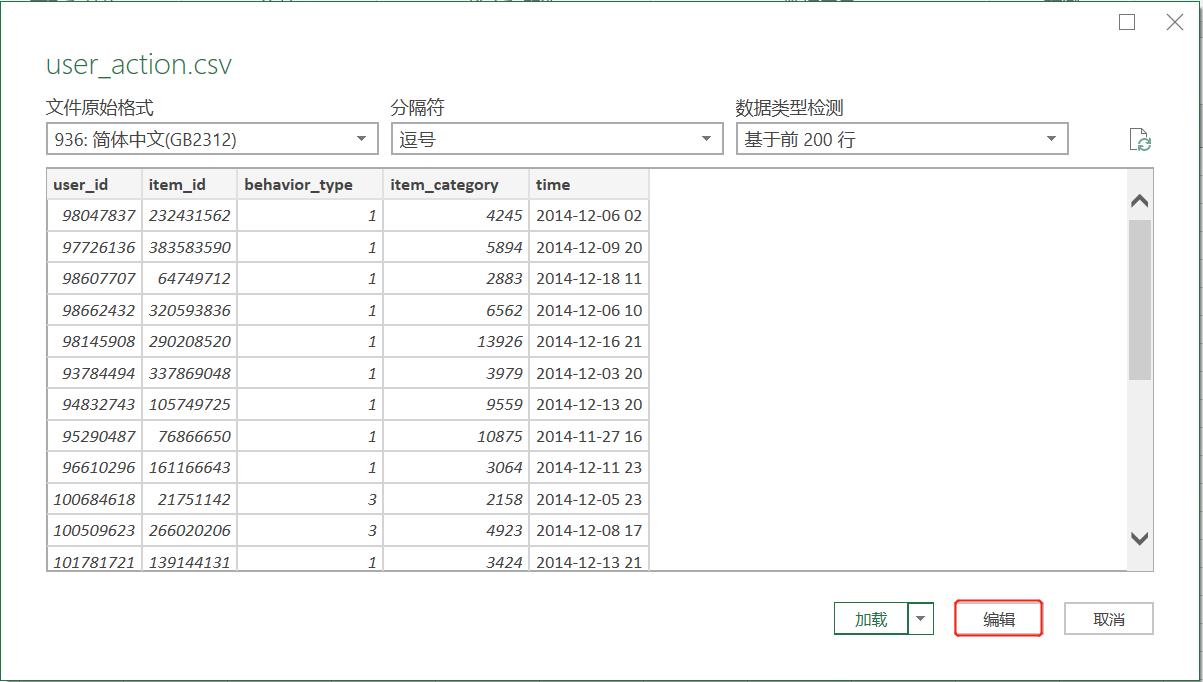
Task: Select the item_category column header
Action: click(x=443, y=184)
